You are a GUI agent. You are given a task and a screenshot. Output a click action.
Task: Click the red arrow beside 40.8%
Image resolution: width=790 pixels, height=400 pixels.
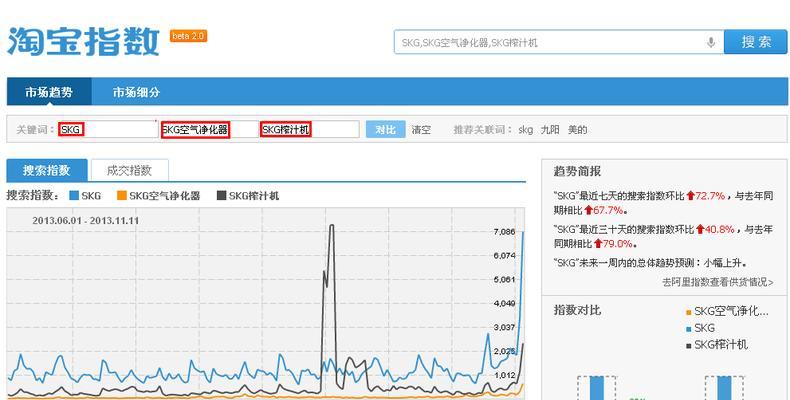click(x=699, y=229)
